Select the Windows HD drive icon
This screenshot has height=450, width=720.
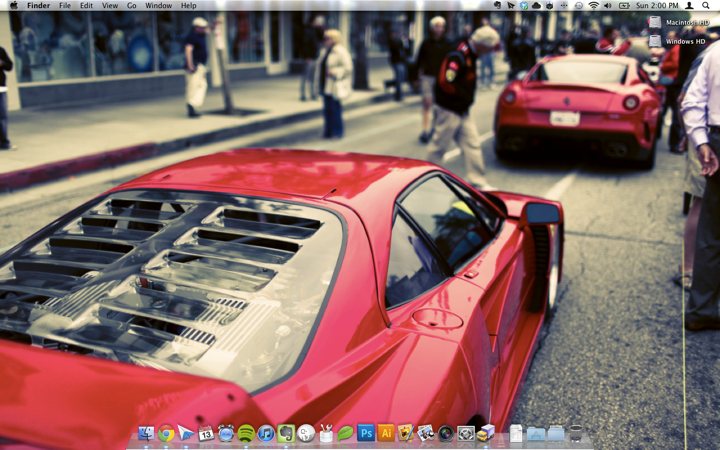(x=655, y=41)
